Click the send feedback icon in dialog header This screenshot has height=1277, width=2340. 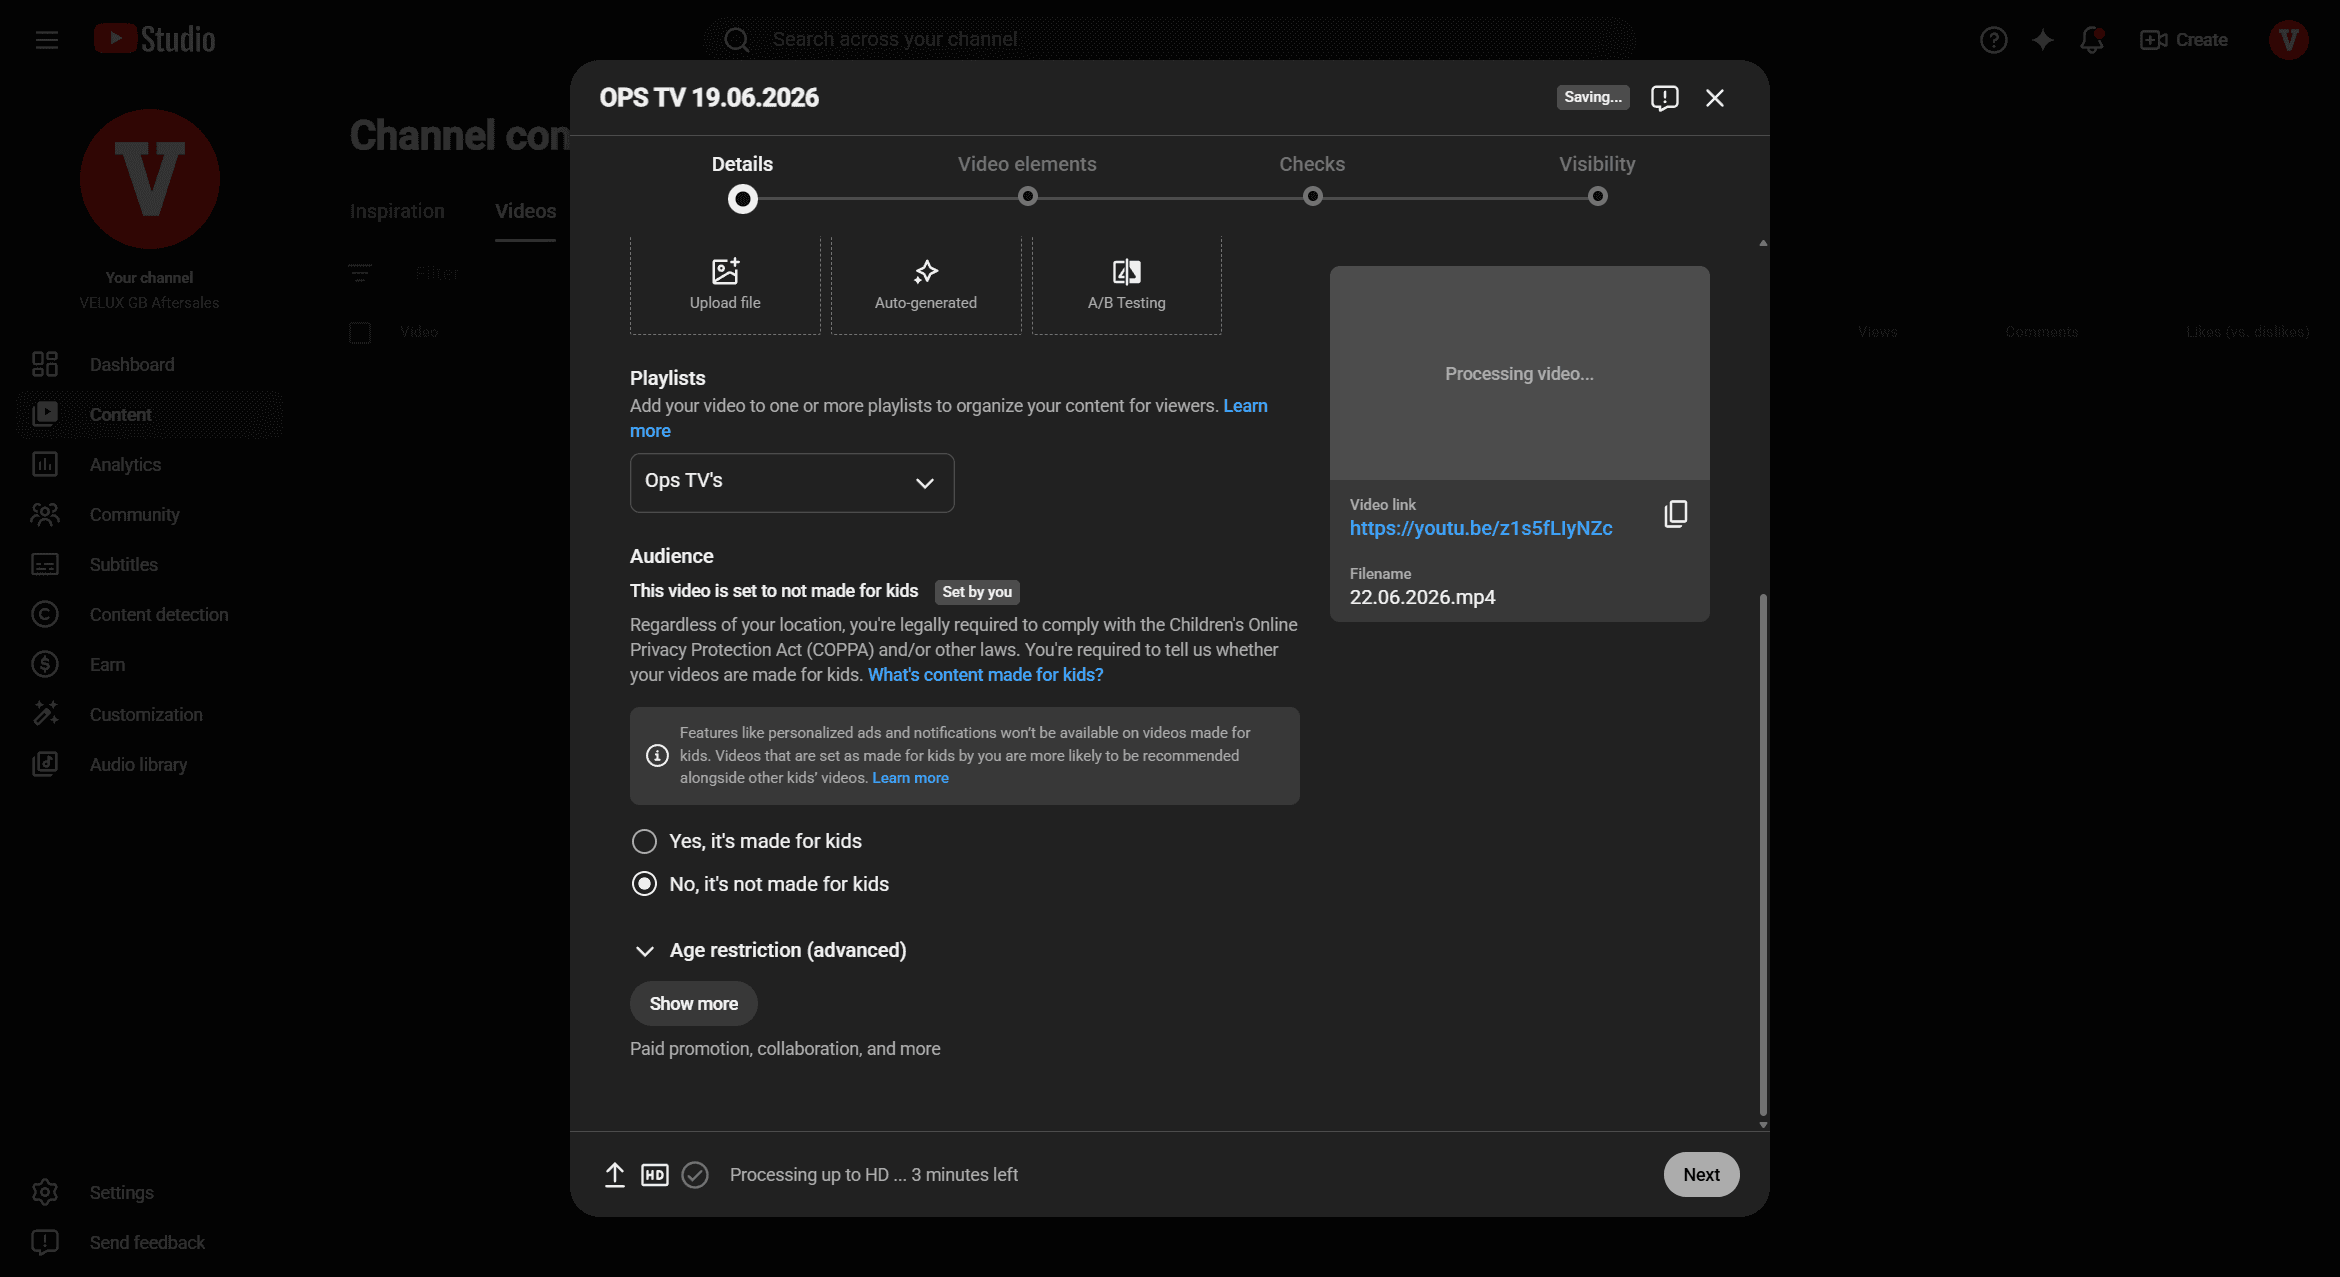pos(1664,98)
